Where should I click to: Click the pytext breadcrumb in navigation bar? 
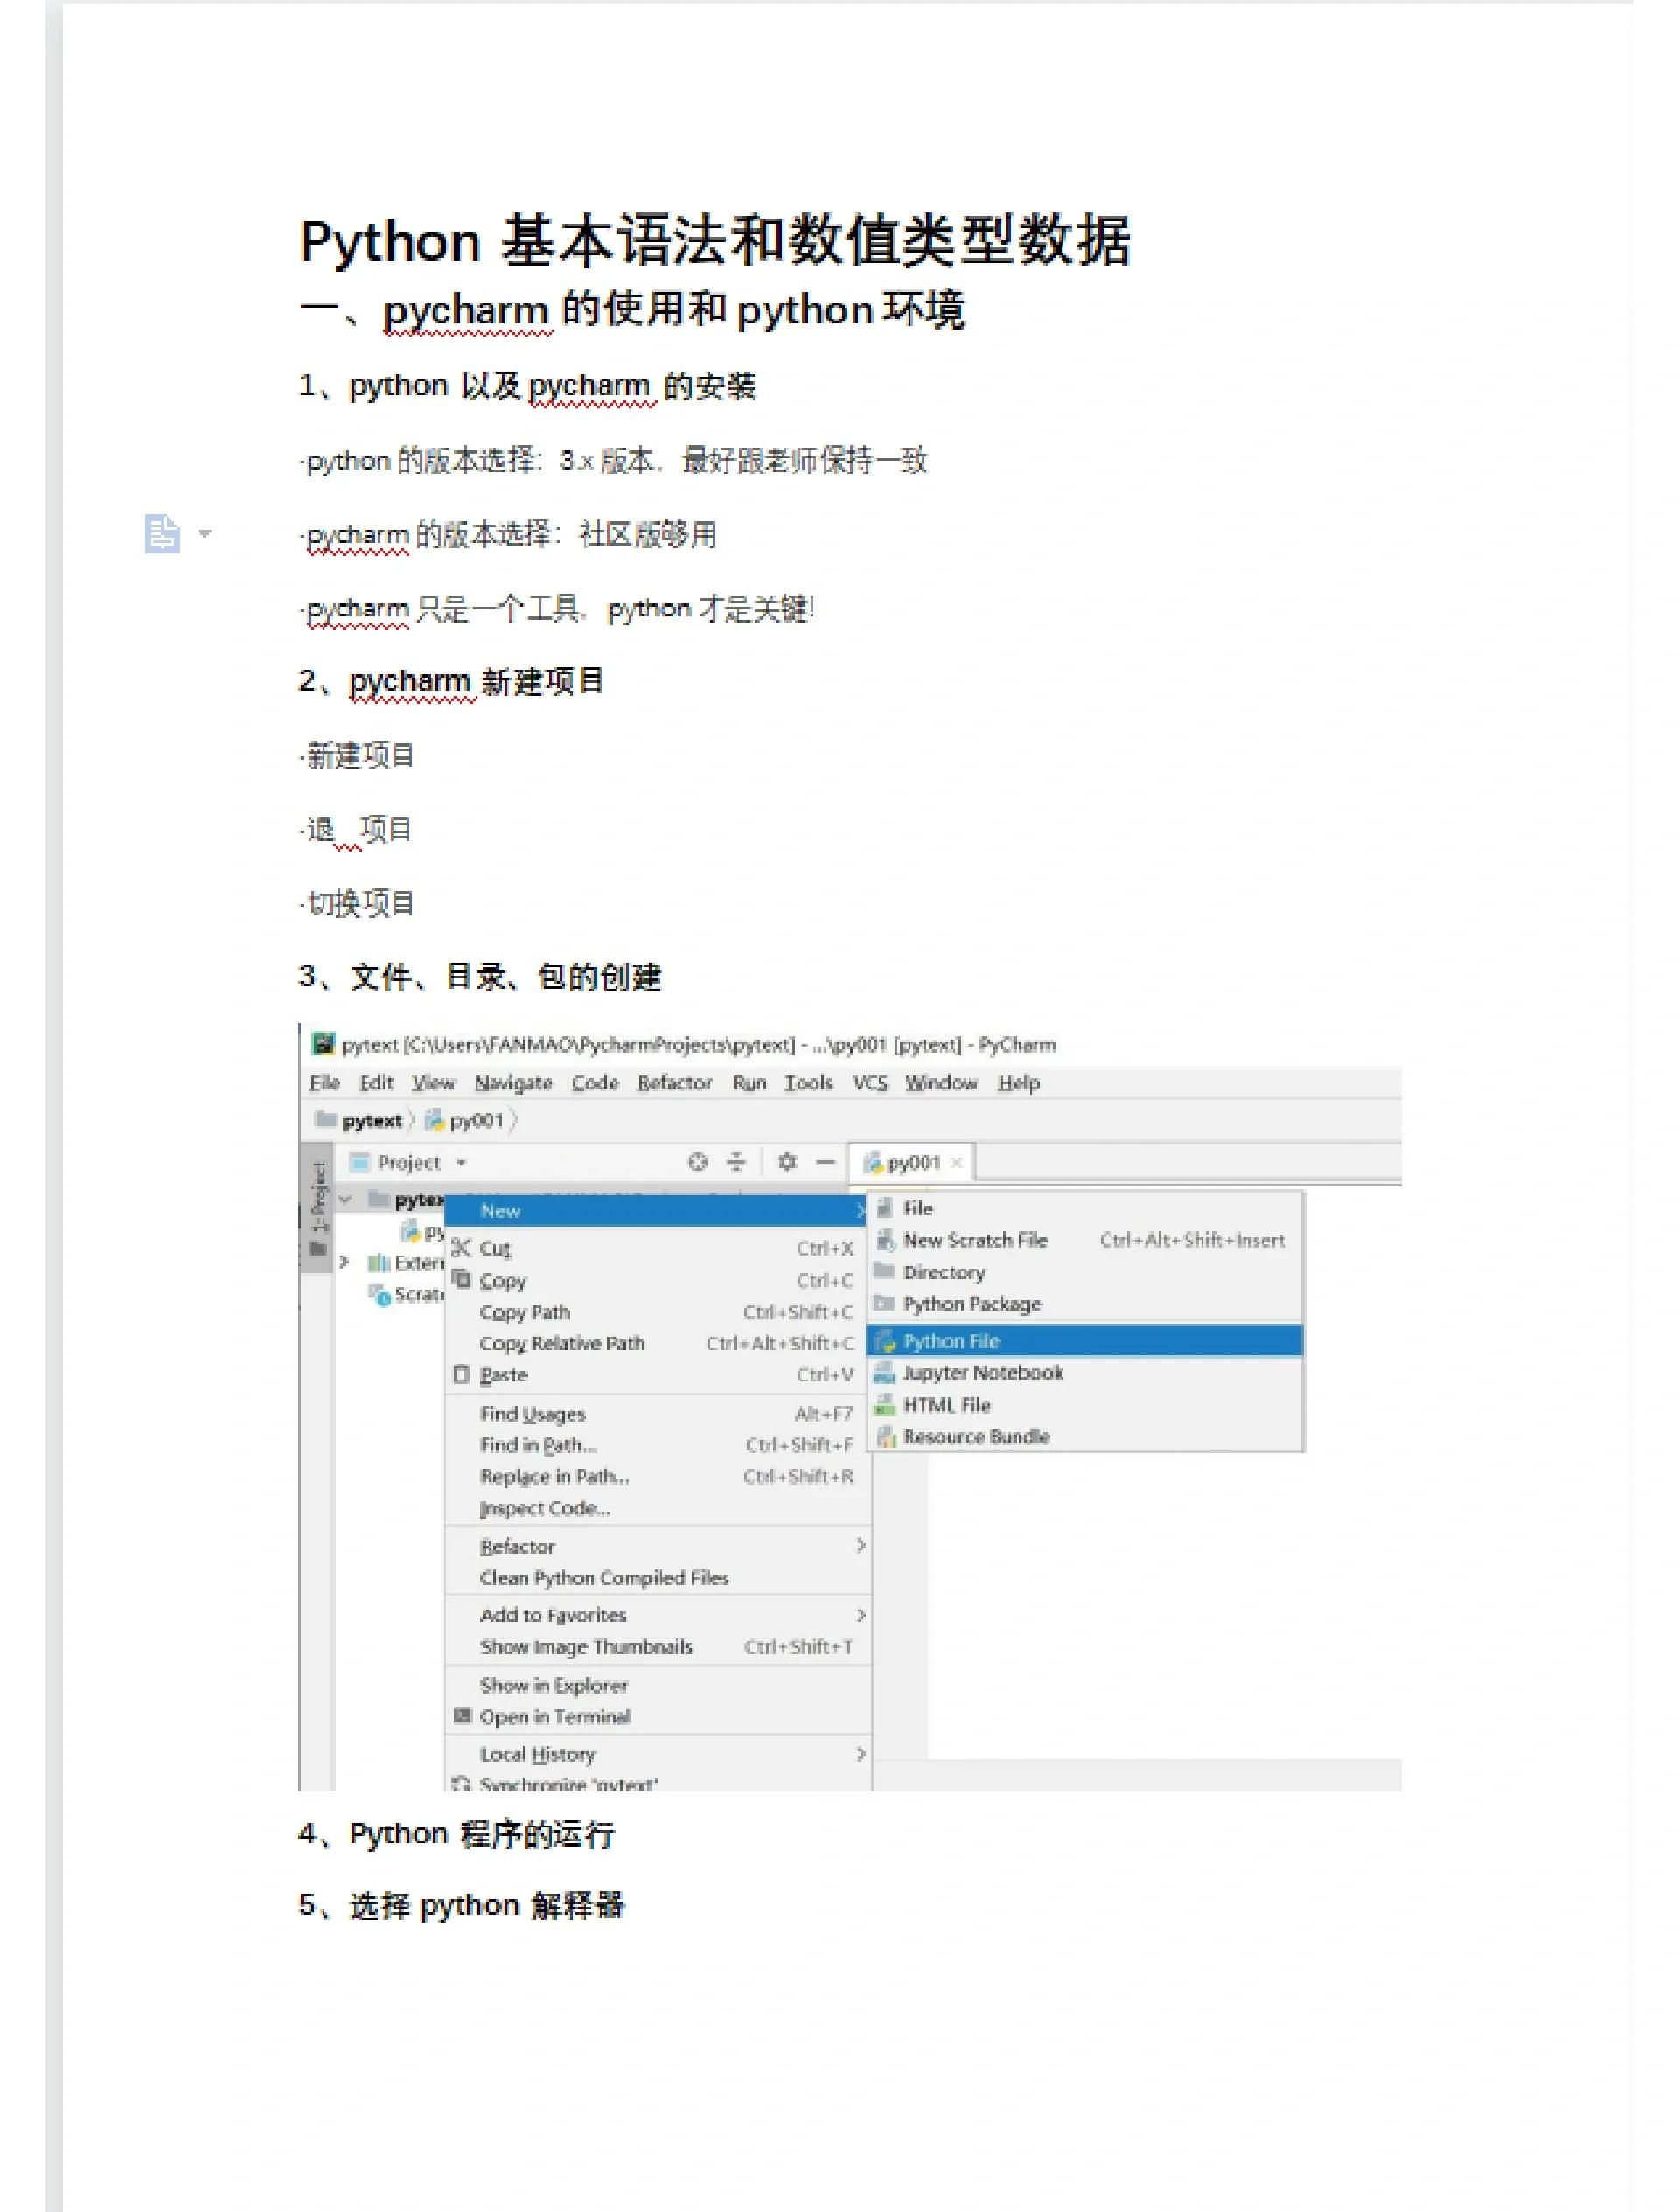[370, 1121]
